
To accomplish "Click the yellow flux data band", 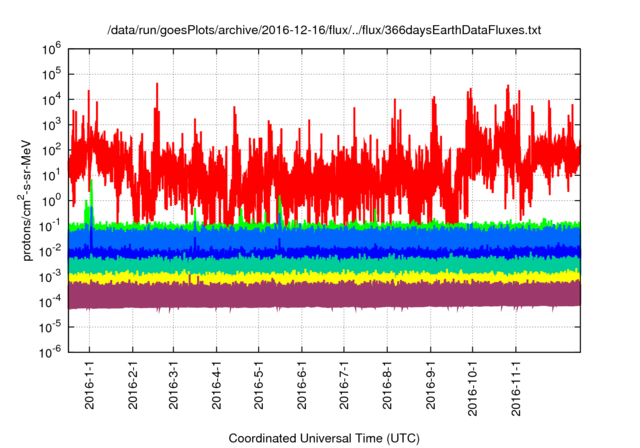I will pos(324,277).
